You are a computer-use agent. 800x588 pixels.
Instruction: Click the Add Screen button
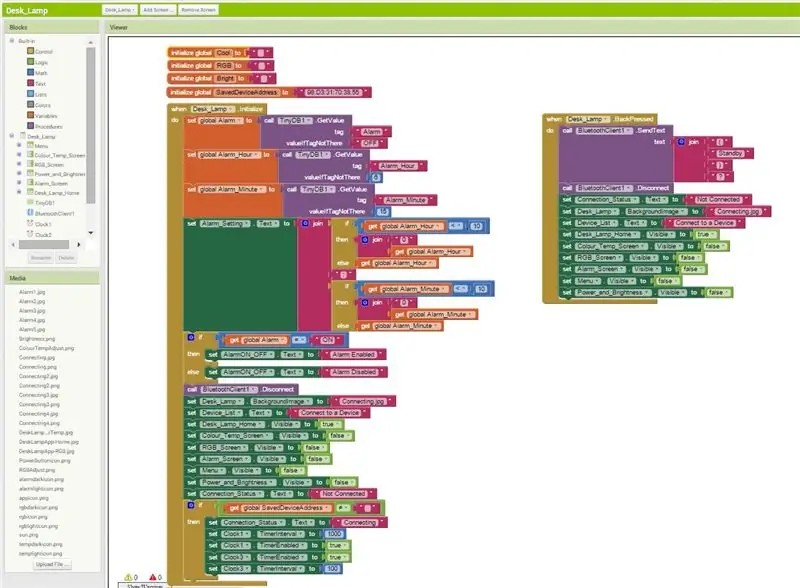pyautogui.click(x=158, y=10)
